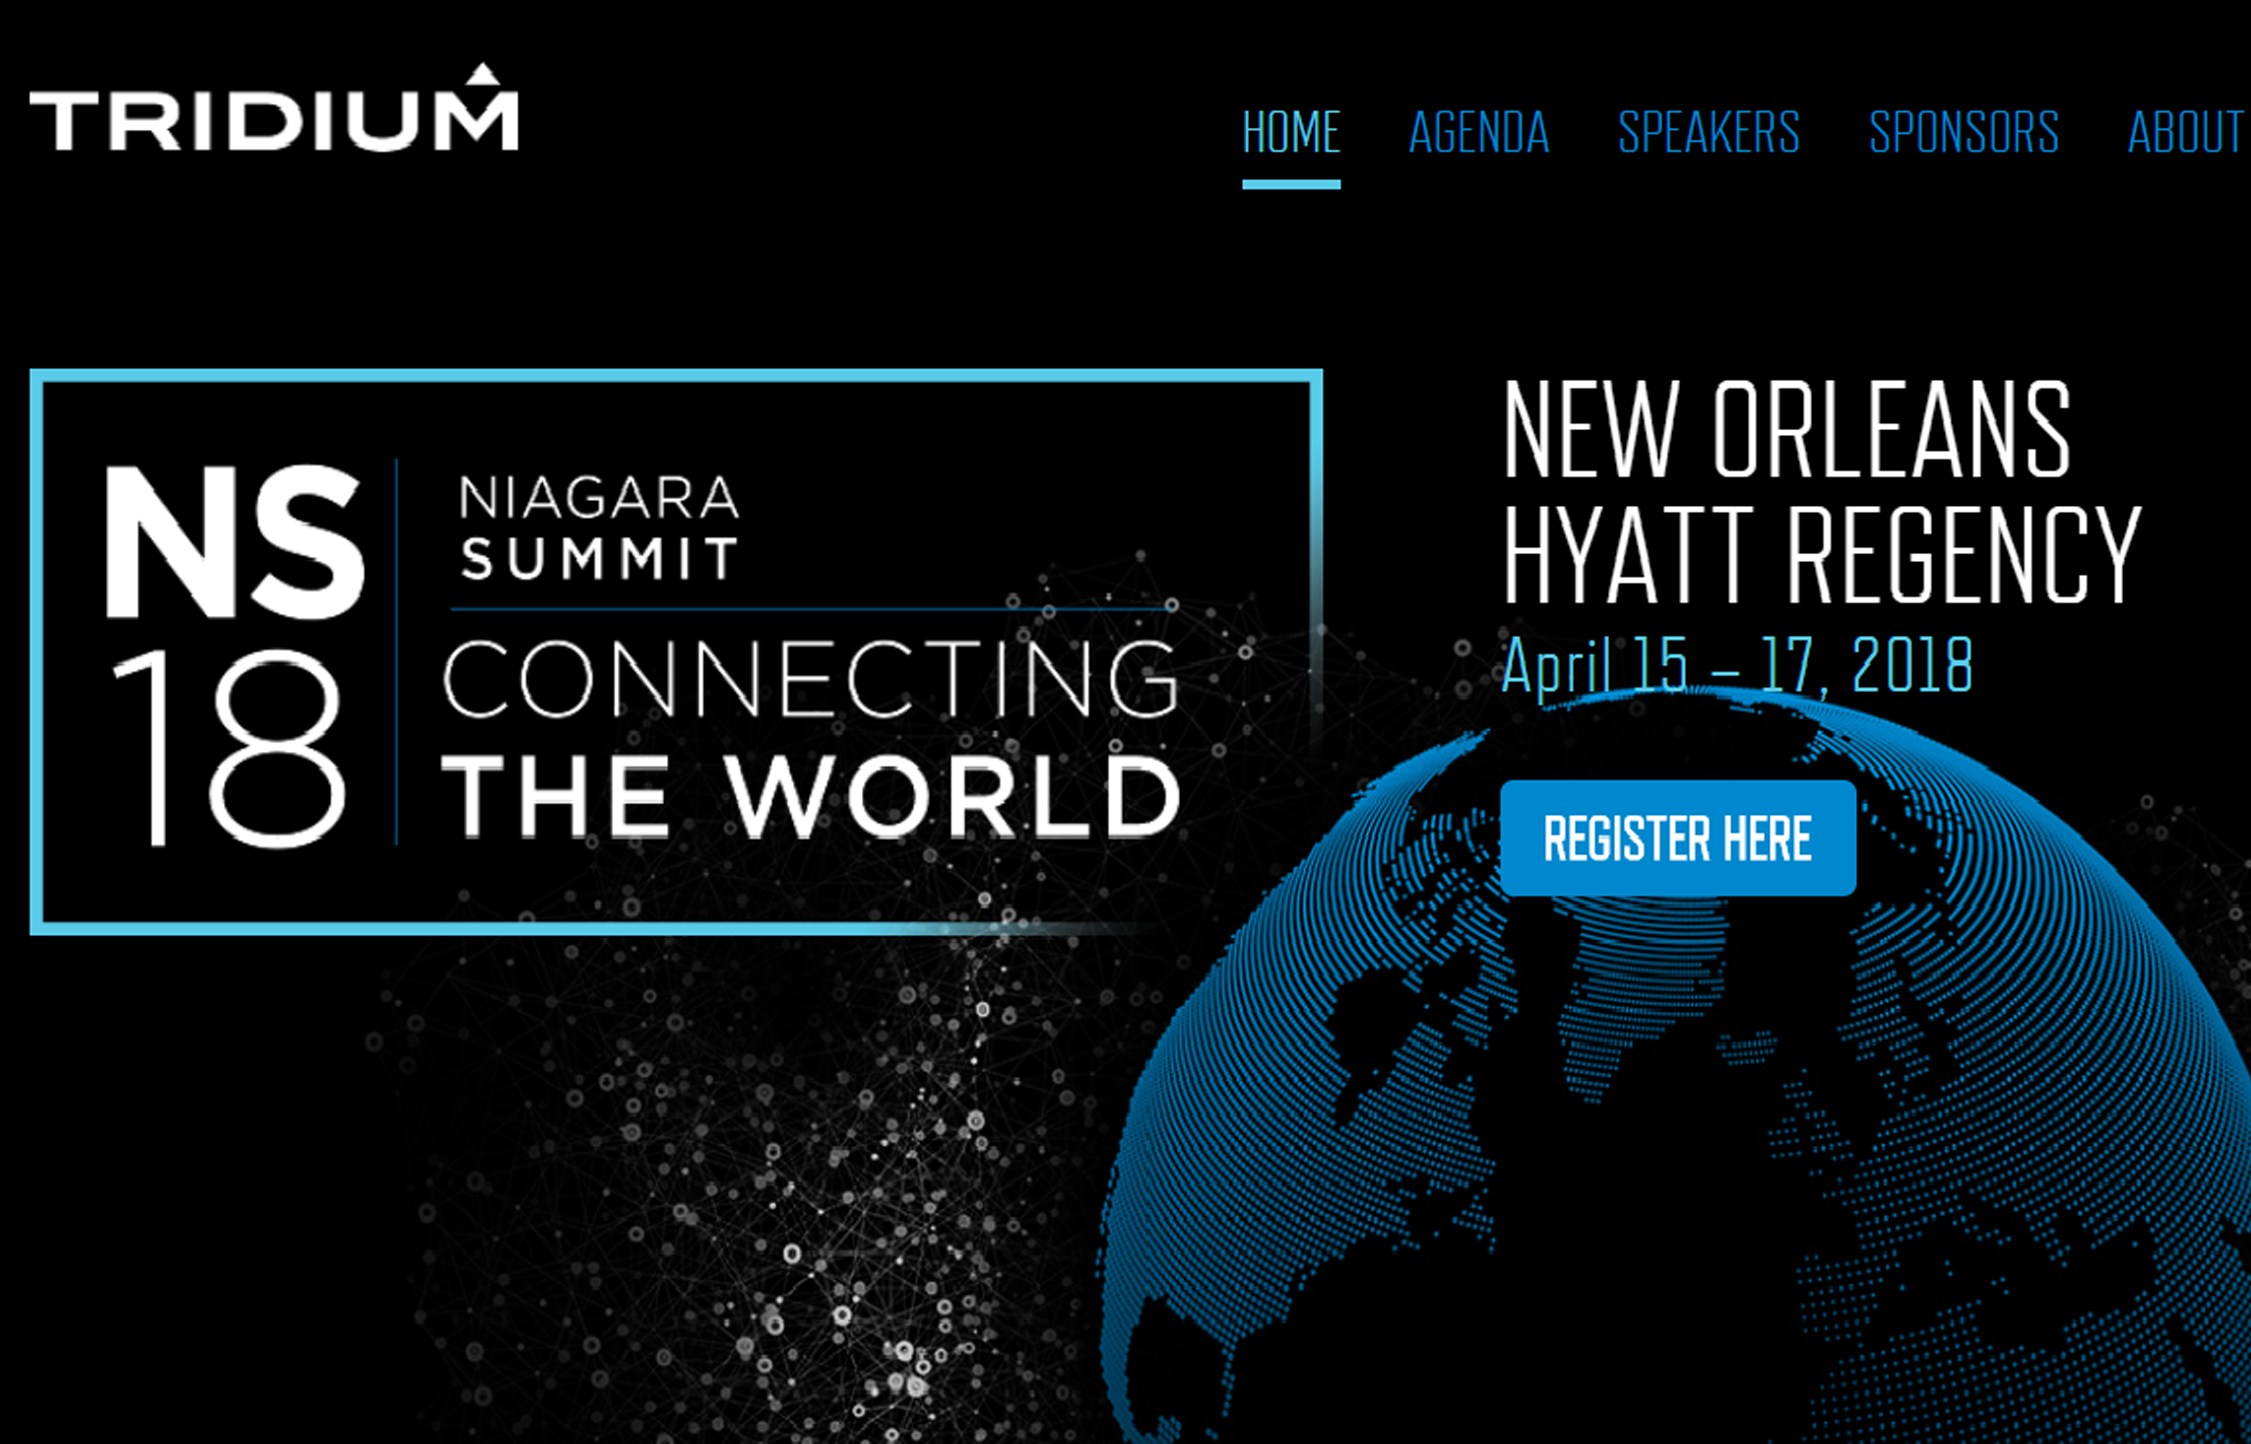Viewport: 2251px width, 1444px height.
Task: Select the "New Orleans Hyatt Regency" heading
Action: point(1821,492)
